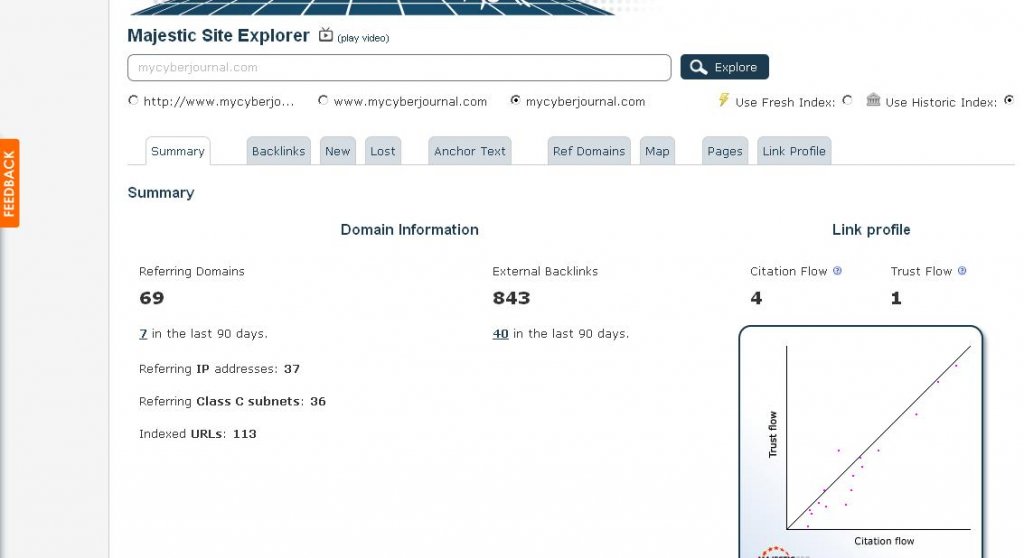Click the Majestic Site Explorer heading
The image size is (1024, 558).
[x=218, y=35]
